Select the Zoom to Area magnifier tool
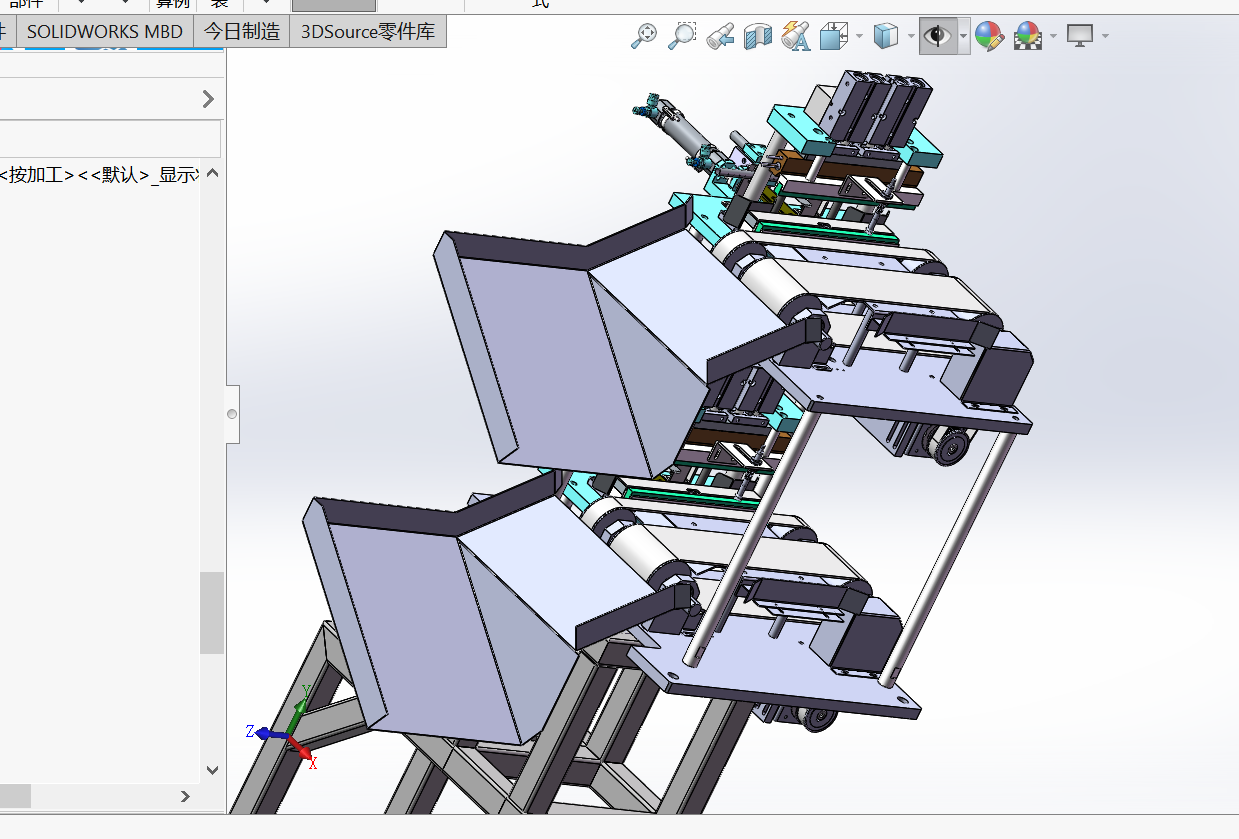This screenshot has height=839, width=1239. 682,36
